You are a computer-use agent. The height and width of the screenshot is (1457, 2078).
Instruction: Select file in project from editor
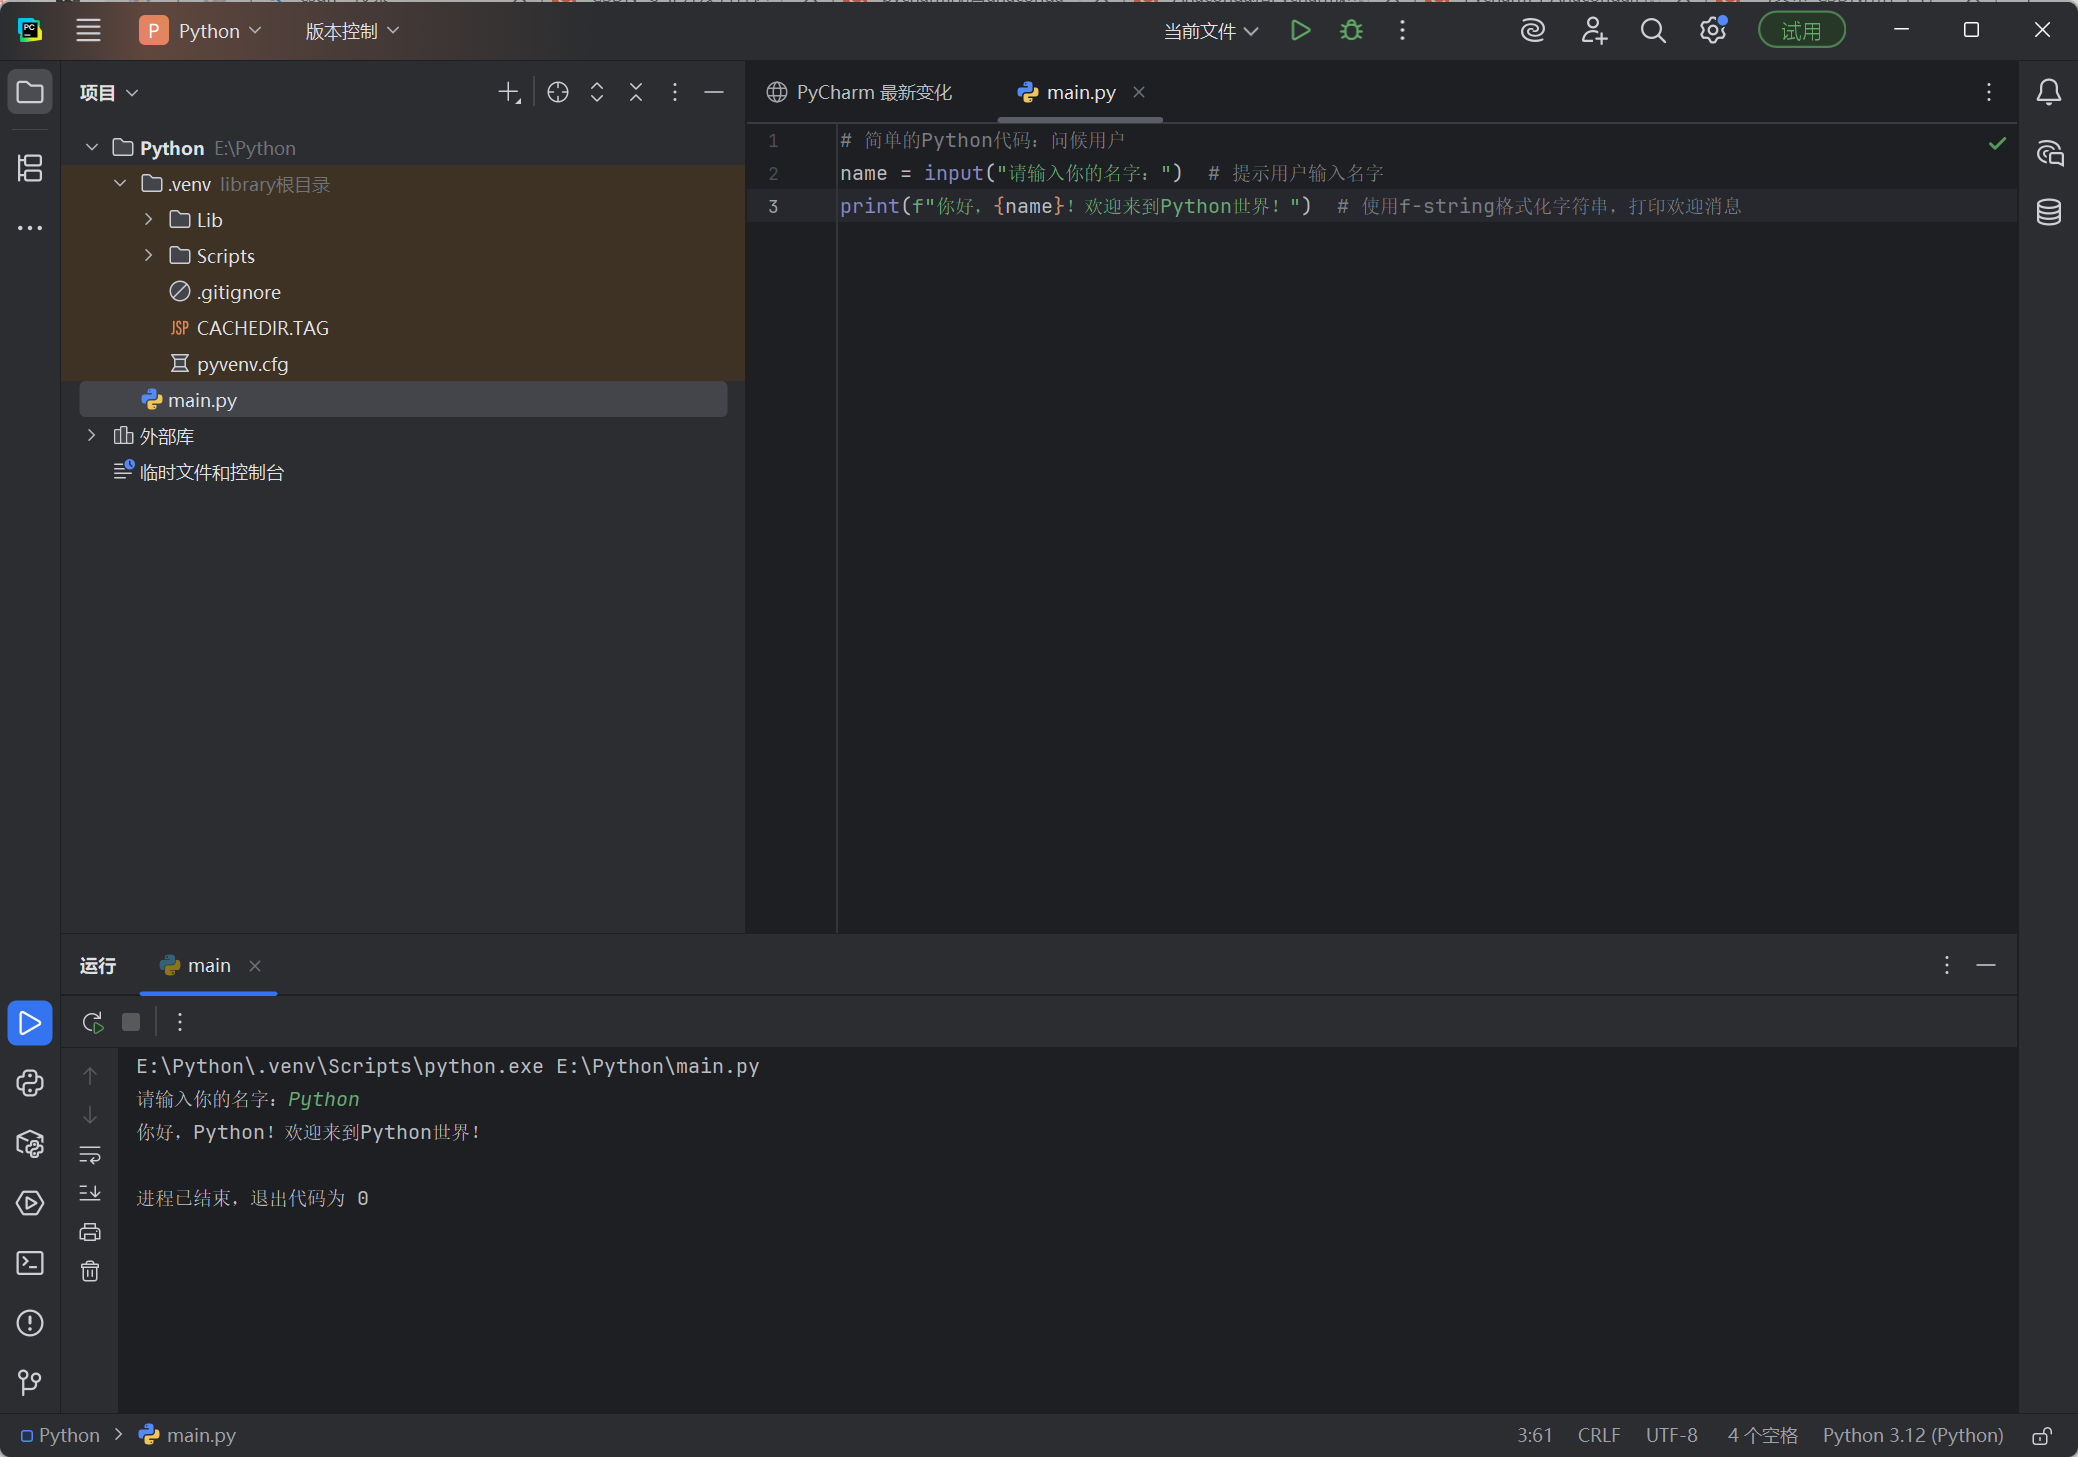click(557, 92)
